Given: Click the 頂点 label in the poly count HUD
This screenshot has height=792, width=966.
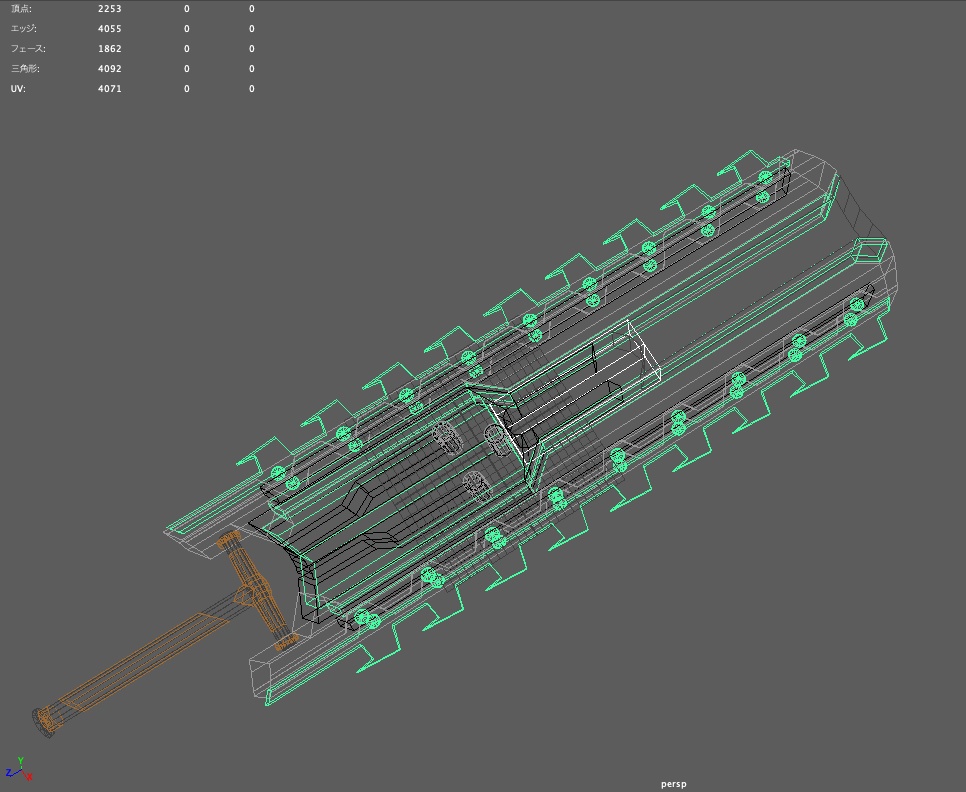Looking at the screenshot, I should pos(21,9).
